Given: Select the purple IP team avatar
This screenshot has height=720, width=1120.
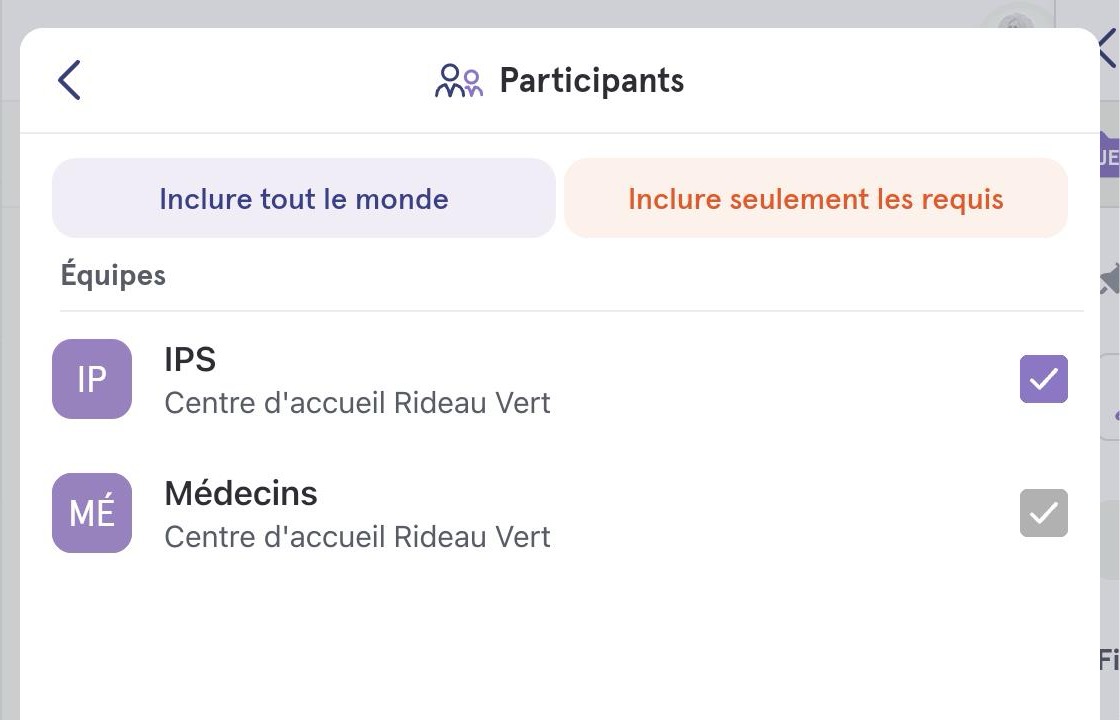Looking at the screenshot, I should [x=92, y=379].
